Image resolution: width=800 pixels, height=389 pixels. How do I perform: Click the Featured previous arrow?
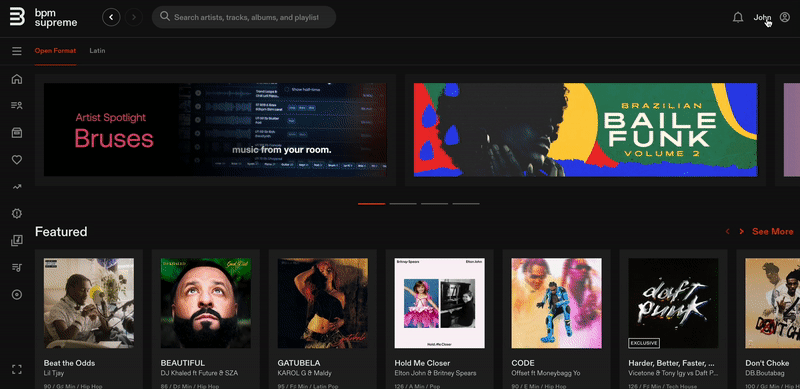tap(728, 232)
